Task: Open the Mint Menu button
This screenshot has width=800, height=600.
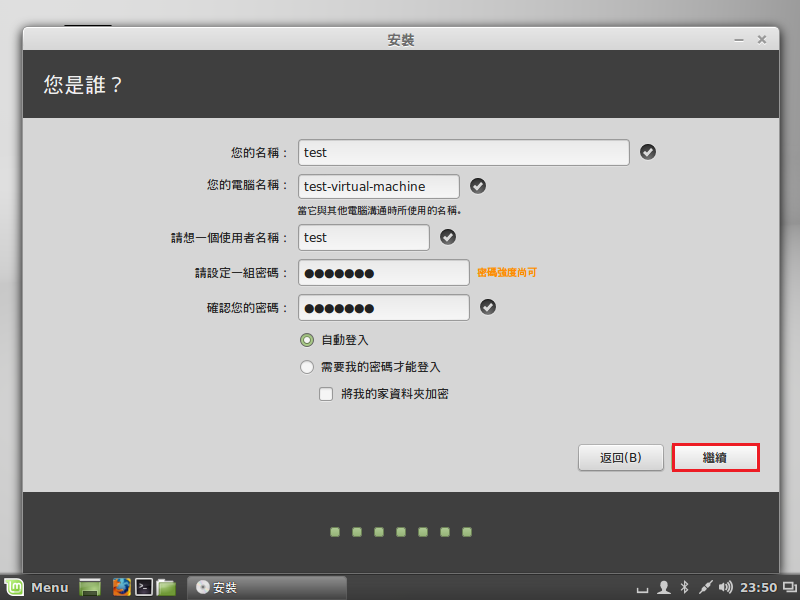Action: coord(36,587)
